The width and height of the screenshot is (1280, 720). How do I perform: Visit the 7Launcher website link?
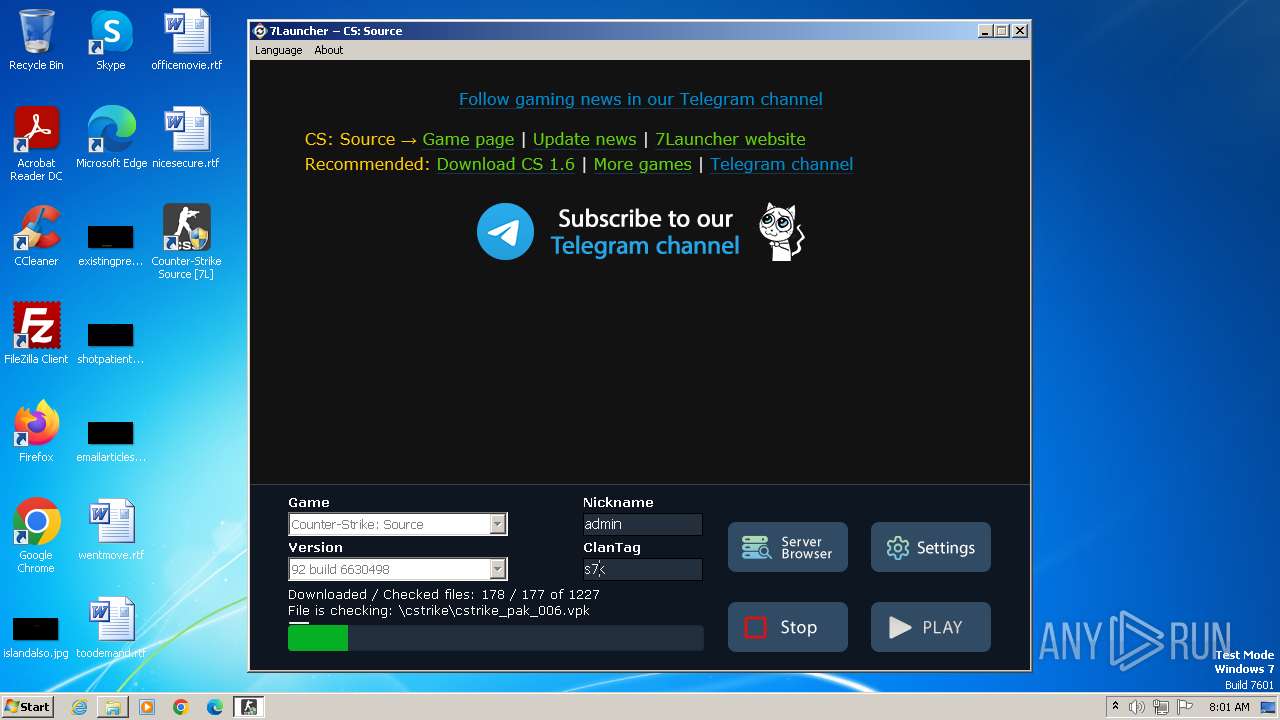coord(730,139)
